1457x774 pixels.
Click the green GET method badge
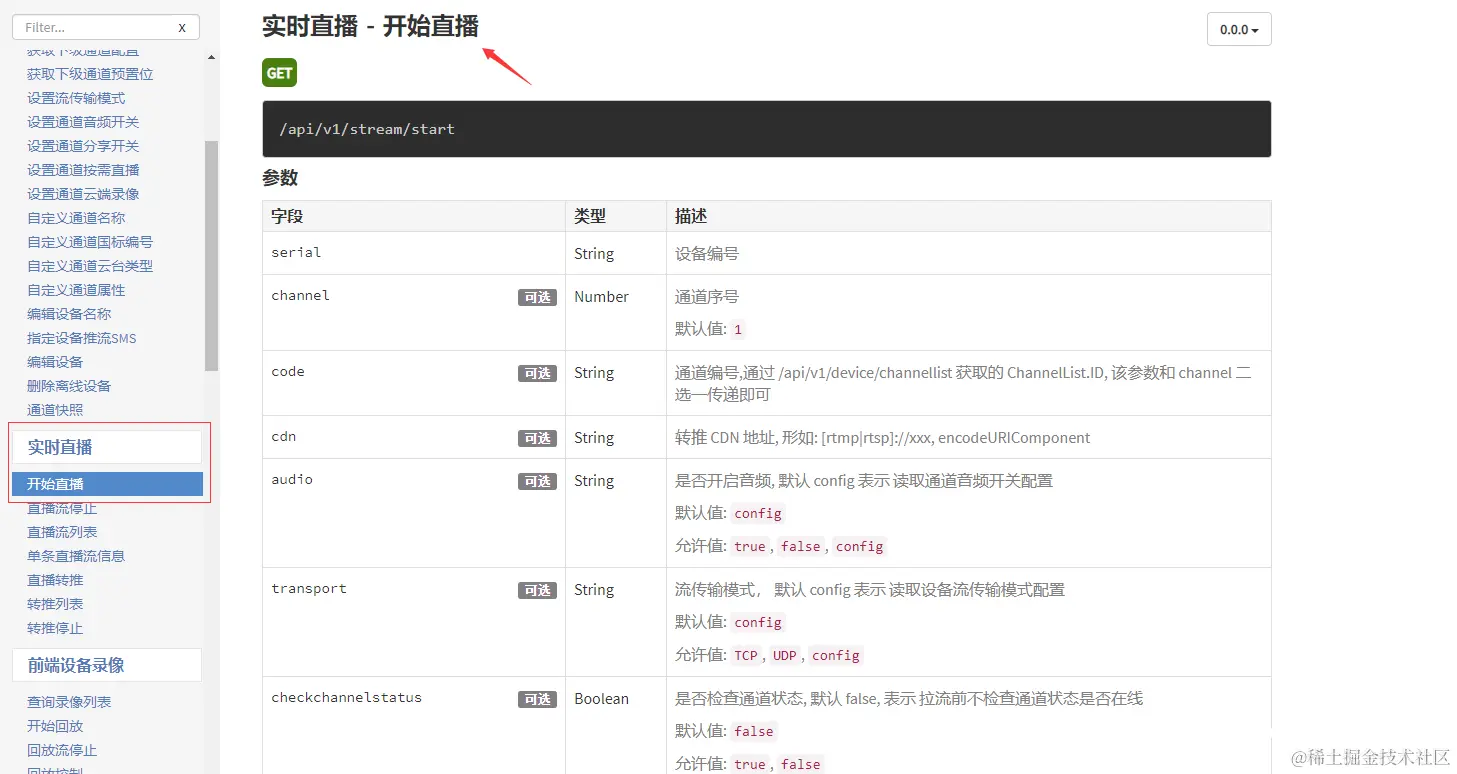[279, 73]
